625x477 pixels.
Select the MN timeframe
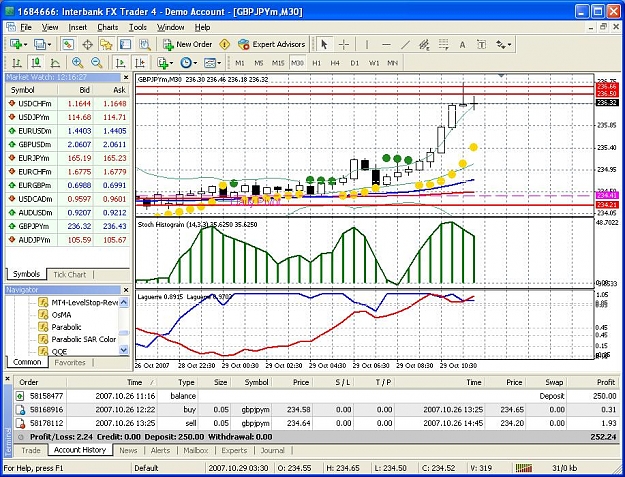tap(393, 63)
